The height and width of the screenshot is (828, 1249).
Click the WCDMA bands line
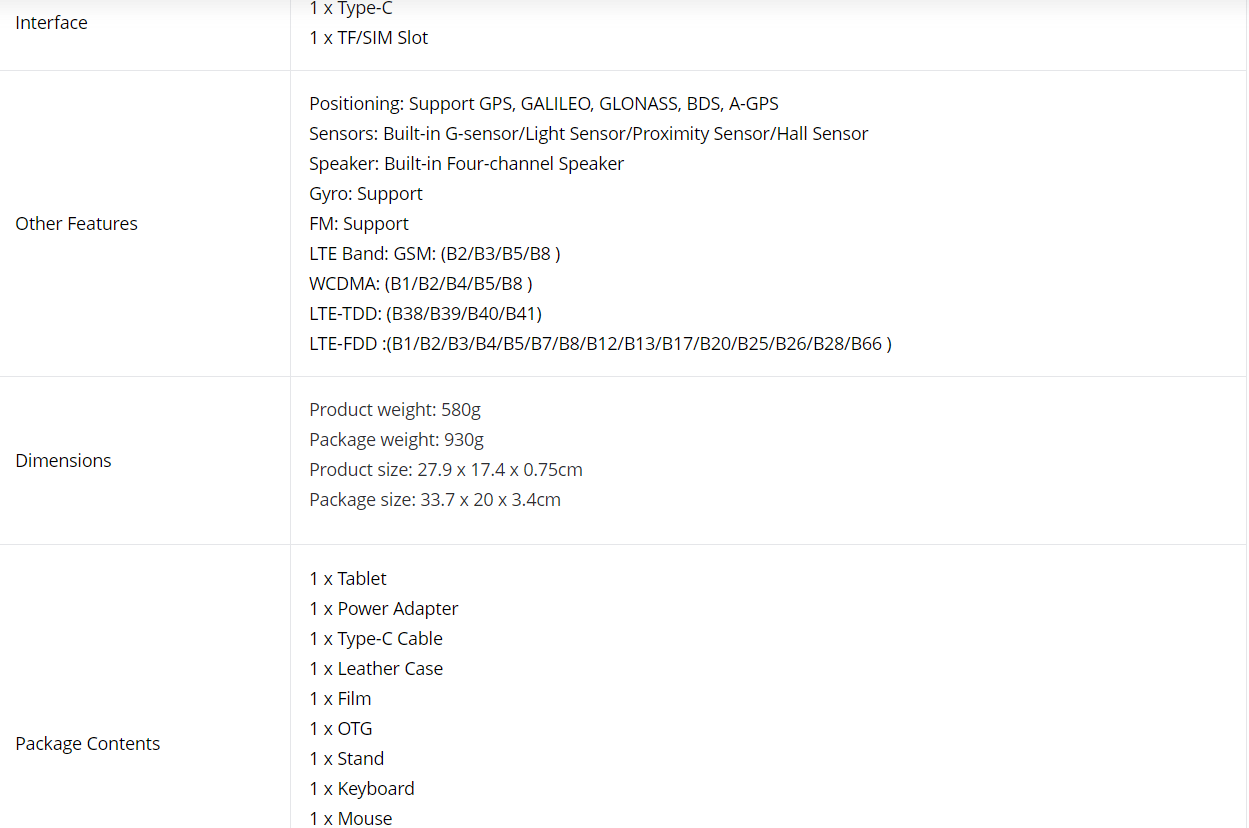pos(421,284)
